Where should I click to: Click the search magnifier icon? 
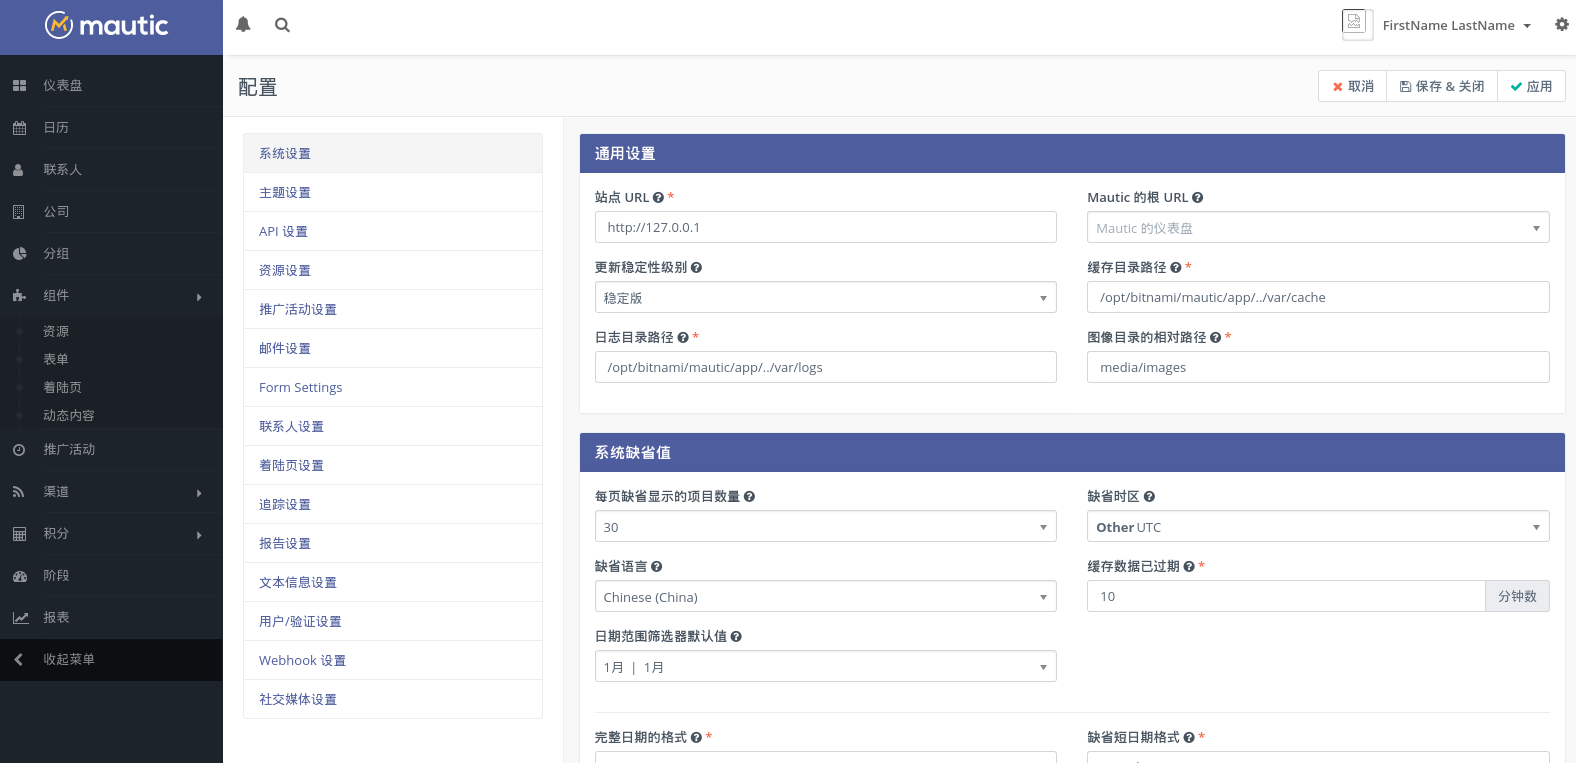click(x=282, y=25)
